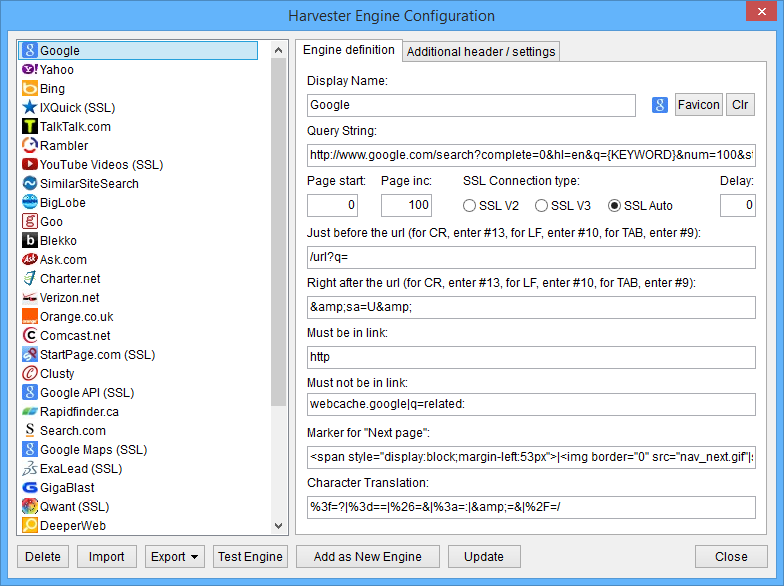
Task: Click the GigaBlast engine icon
Action: [x=30, y=488]
